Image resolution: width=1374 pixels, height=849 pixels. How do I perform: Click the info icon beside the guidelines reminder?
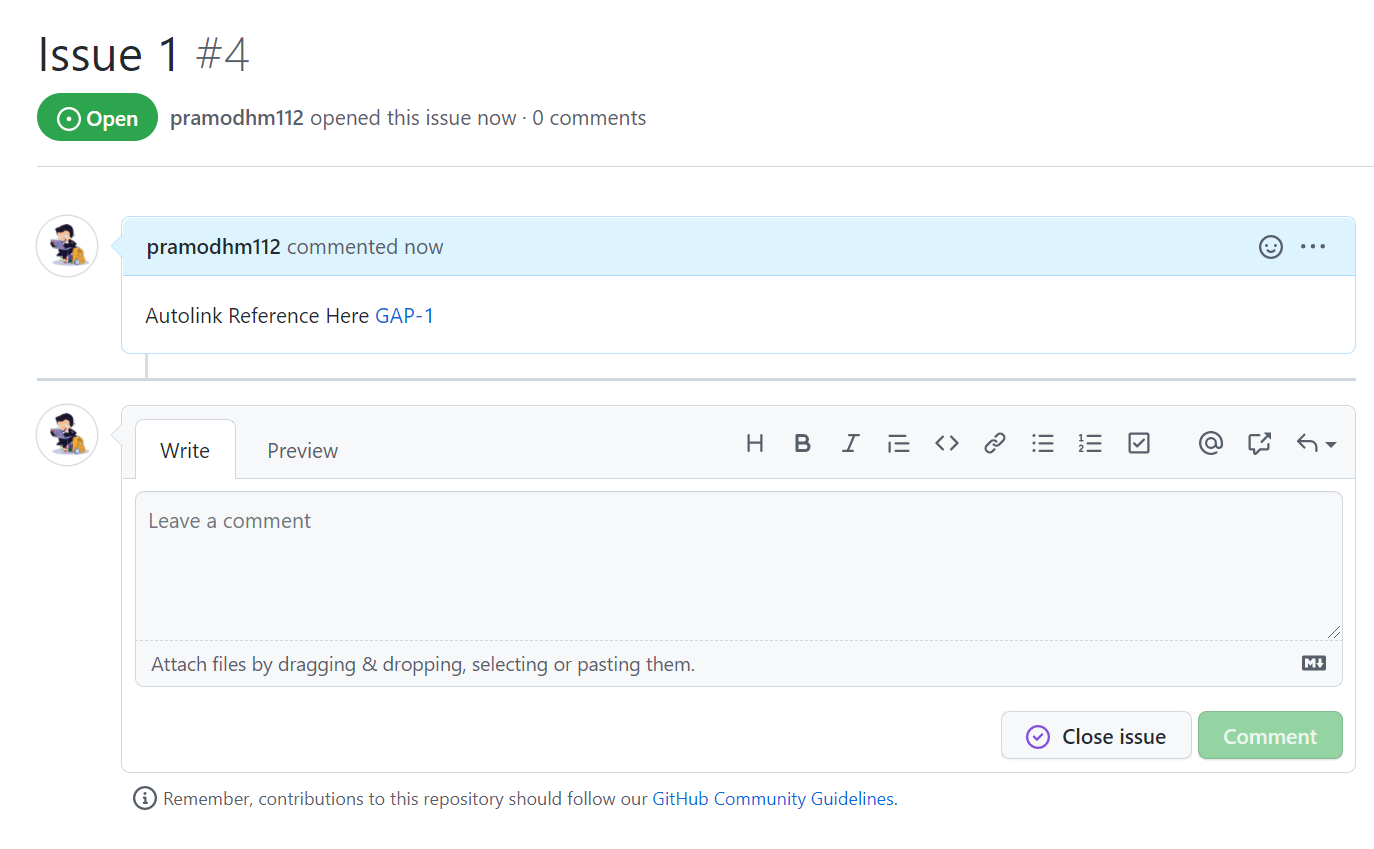coord(145,798)
